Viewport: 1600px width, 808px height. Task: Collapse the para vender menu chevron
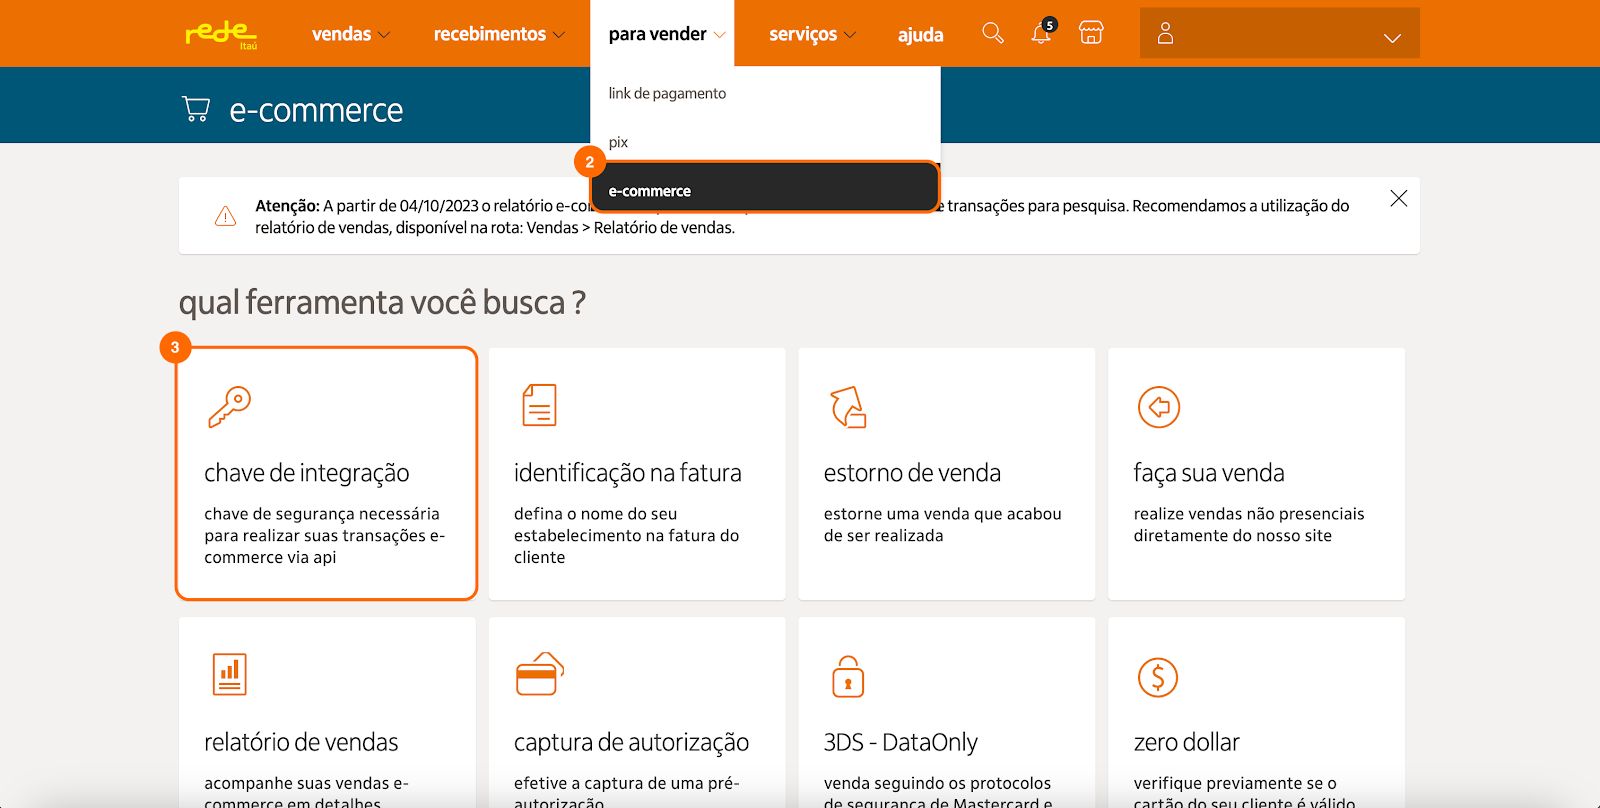(x=719, y=35)
